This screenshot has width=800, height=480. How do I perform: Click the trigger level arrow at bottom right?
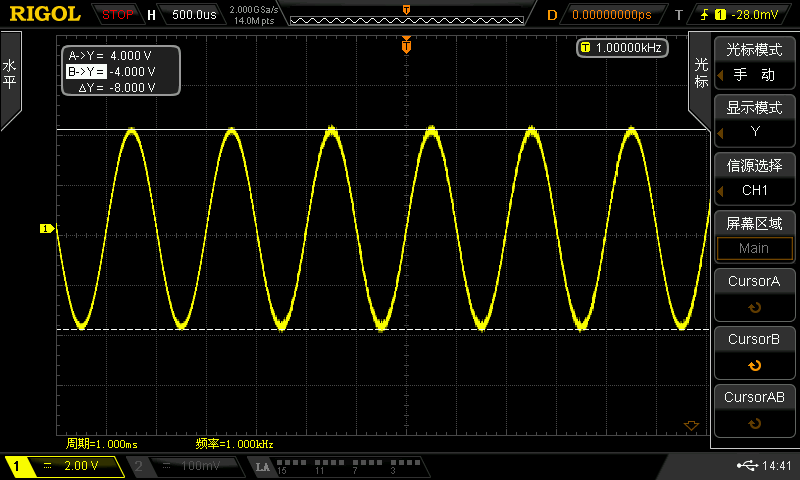click(x=690, y=426)
